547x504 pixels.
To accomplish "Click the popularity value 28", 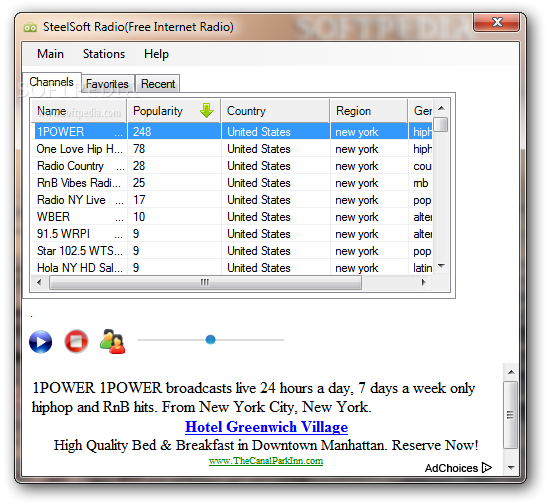I will tap(139, 166).
